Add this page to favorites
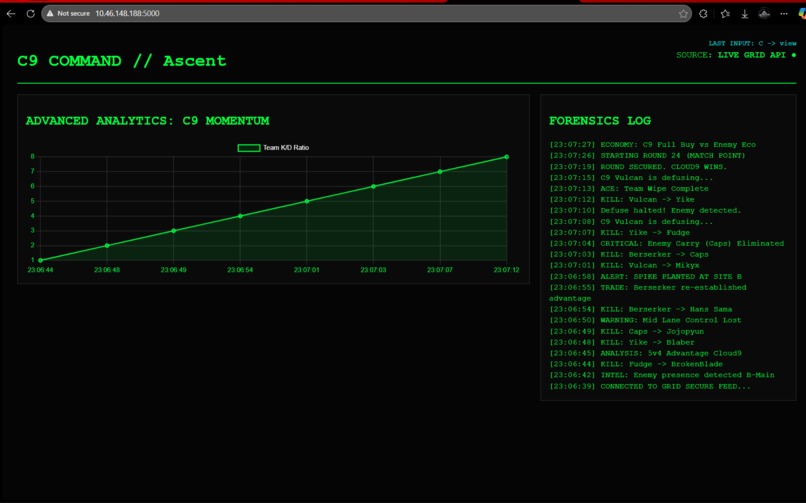This screenshot has width=806, height=503. pos(683,14)
